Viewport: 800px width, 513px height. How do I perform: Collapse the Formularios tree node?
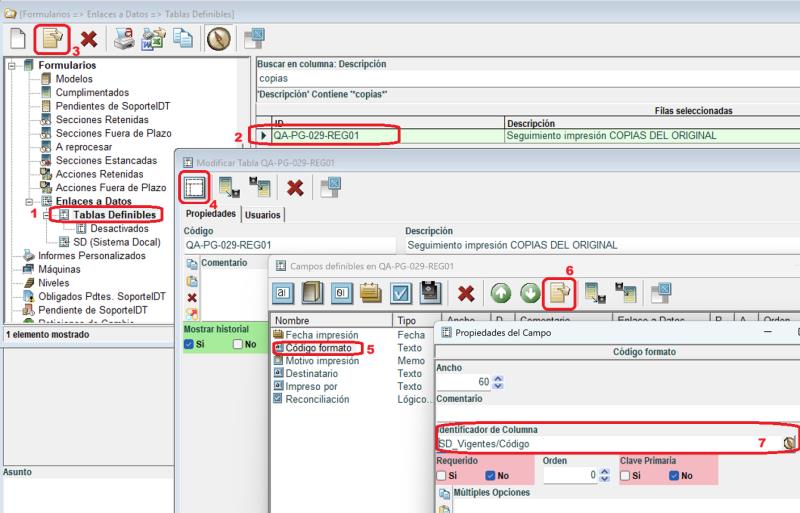[11, 66]
